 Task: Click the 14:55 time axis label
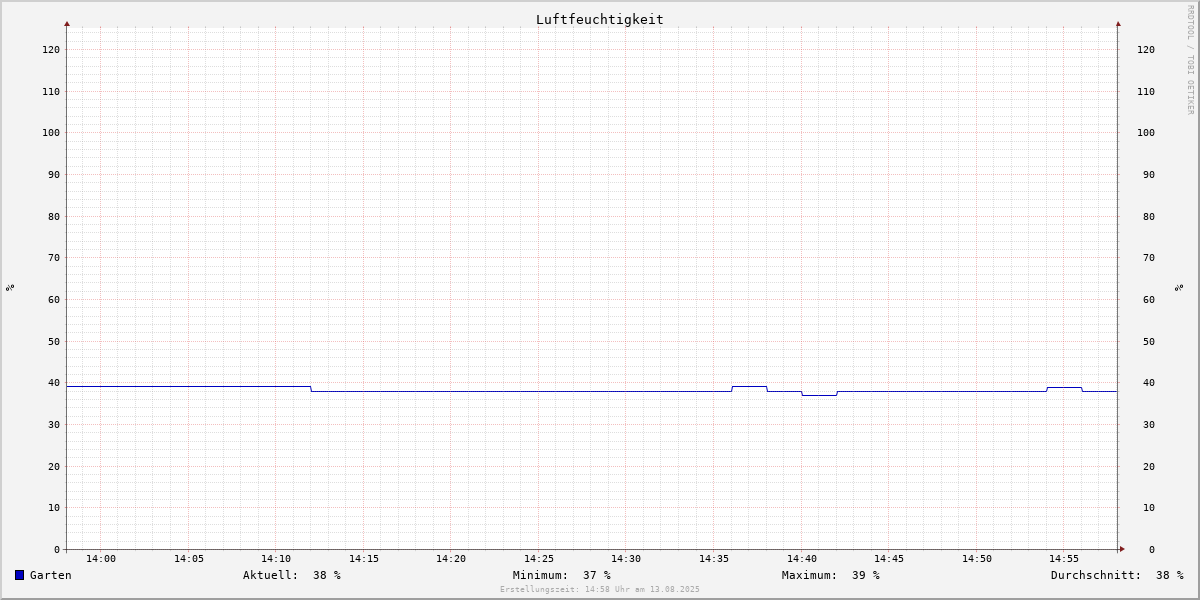click(x=1064, y=559)
